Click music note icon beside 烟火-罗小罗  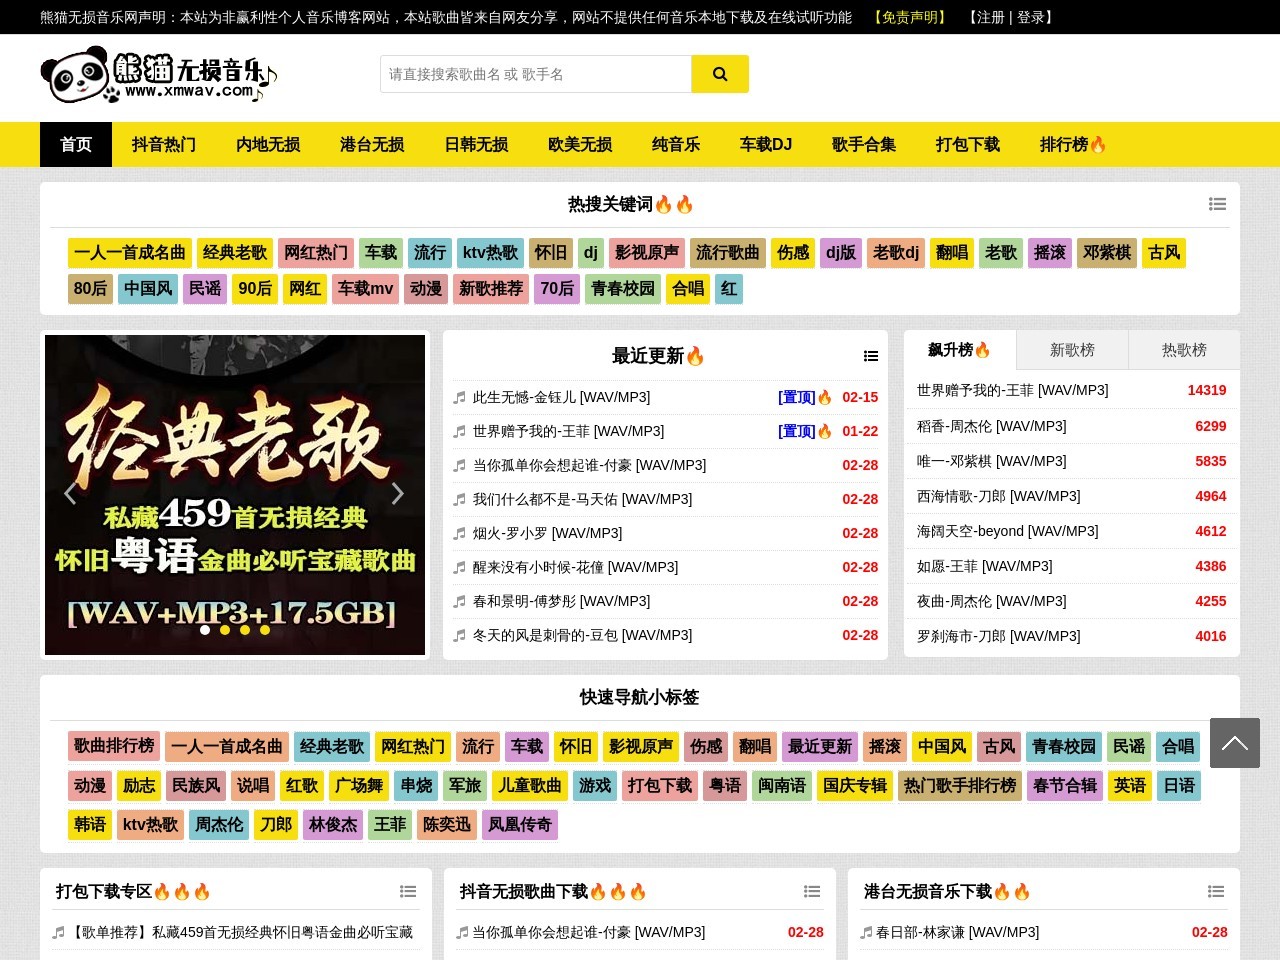[x=460, y=534]
